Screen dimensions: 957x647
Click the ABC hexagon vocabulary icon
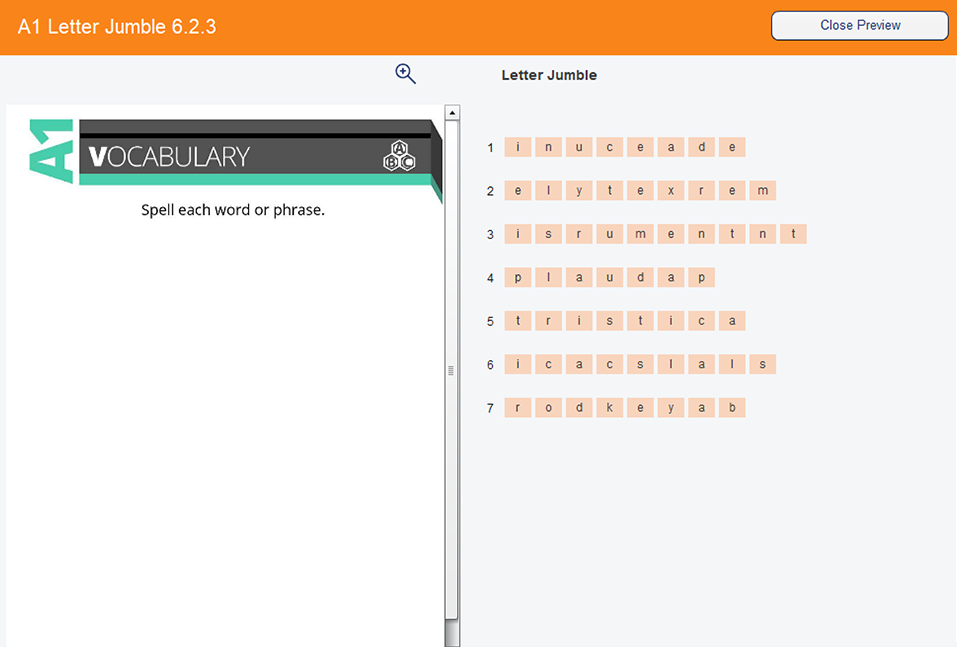399,156
